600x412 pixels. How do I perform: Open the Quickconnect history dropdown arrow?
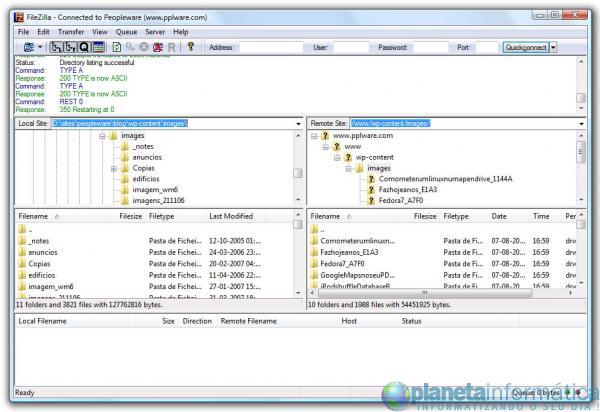553,47
